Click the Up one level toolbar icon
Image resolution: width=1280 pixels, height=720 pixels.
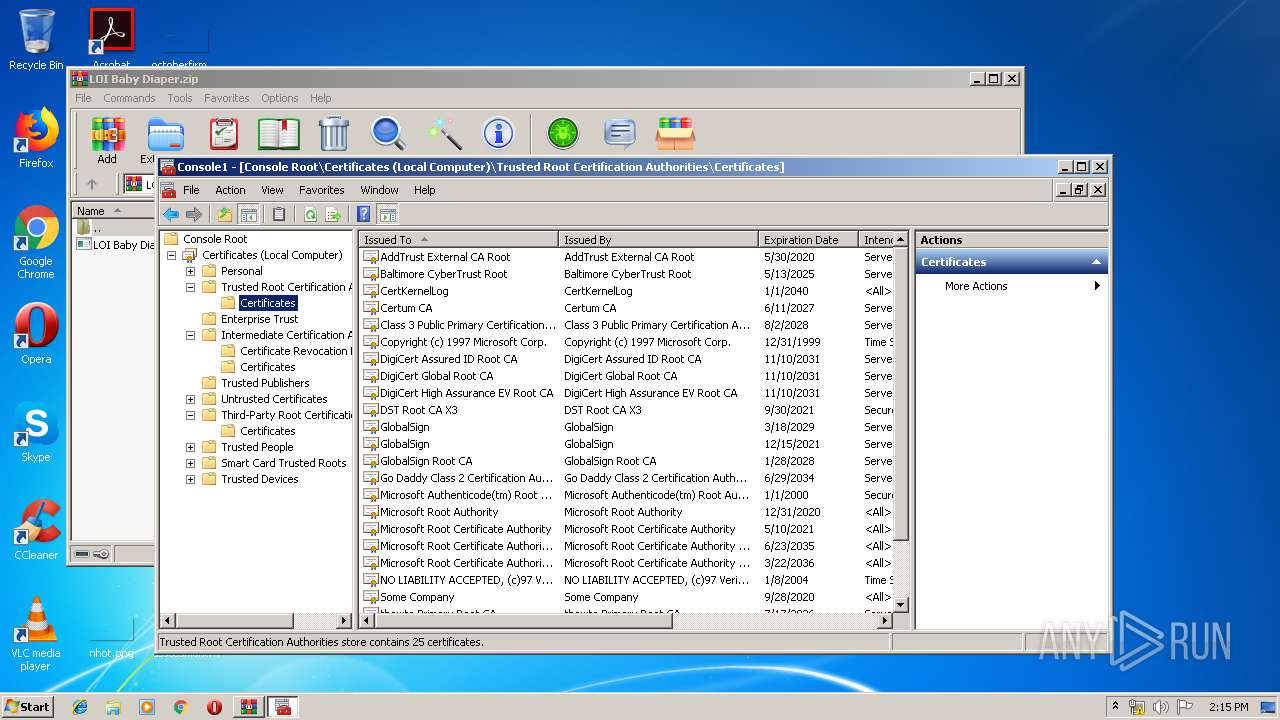pyautogui.click(x=225, y=214)
